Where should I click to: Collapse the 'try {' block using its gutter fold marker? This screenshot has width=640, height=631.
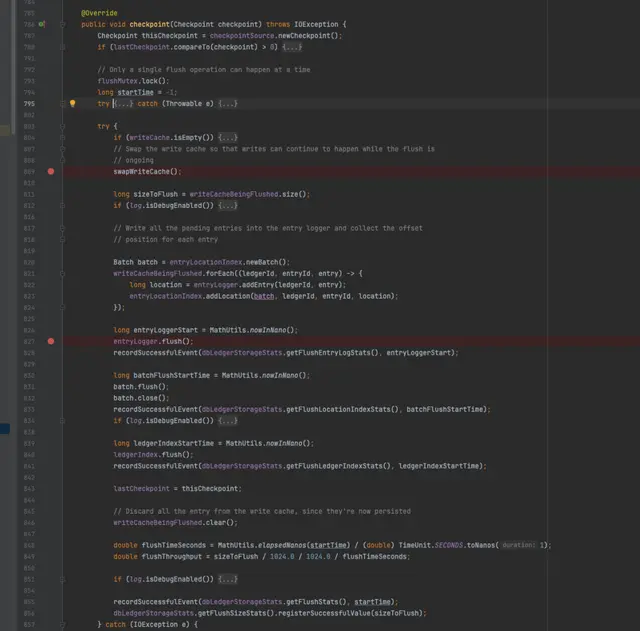point(62,126)
